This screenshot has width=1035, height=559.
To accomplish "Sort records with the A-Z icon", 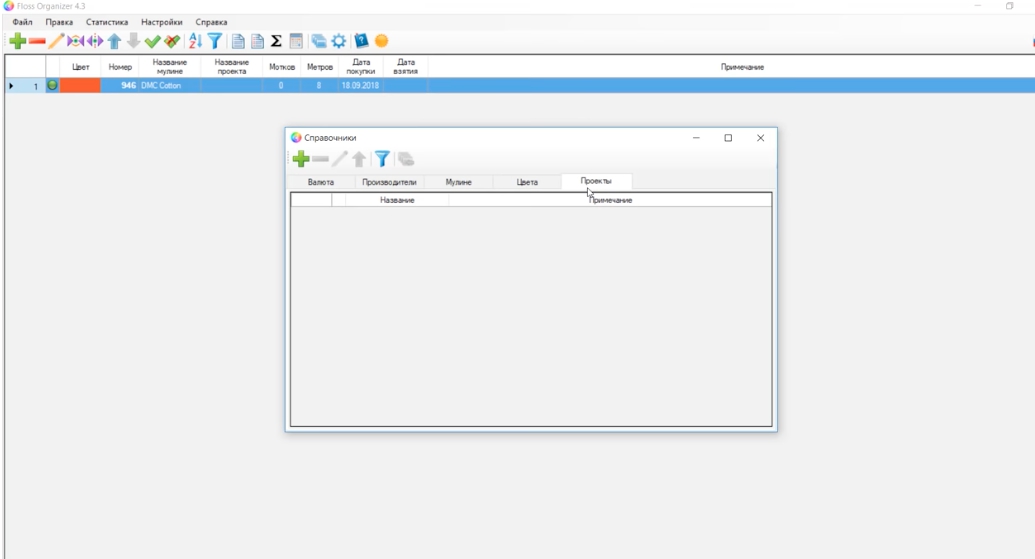I will pyautogui.click(x=195, y=41).
